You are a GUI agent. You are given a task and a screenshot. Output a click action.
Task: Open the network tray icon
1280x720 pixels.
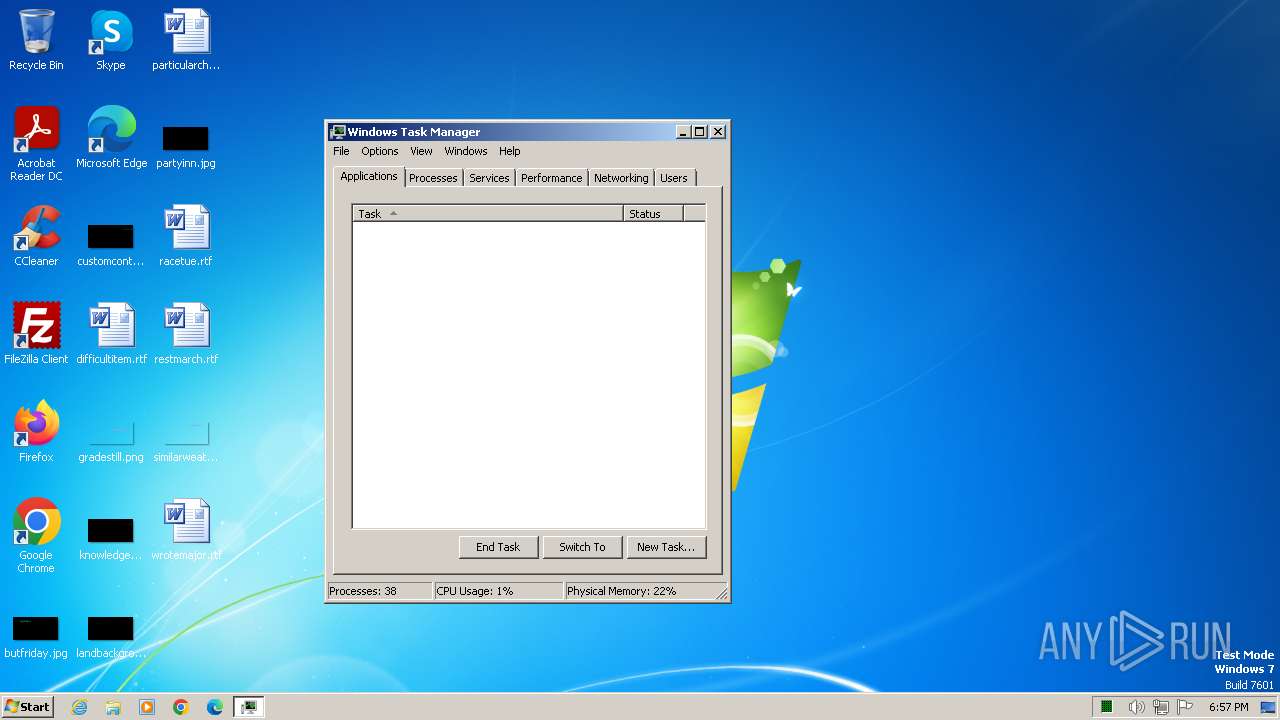(x=1161, y=707)
